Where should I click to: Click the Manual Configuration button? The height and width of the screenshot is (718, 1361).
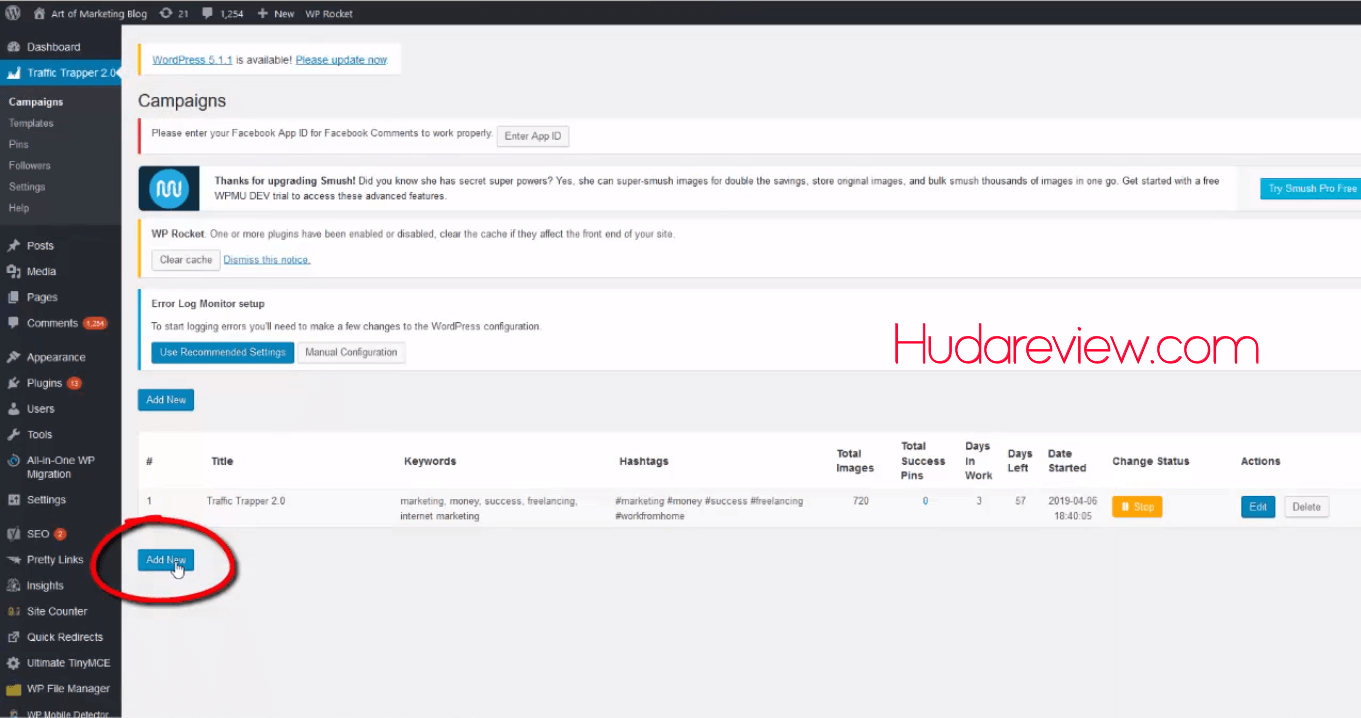pos(351,352)
